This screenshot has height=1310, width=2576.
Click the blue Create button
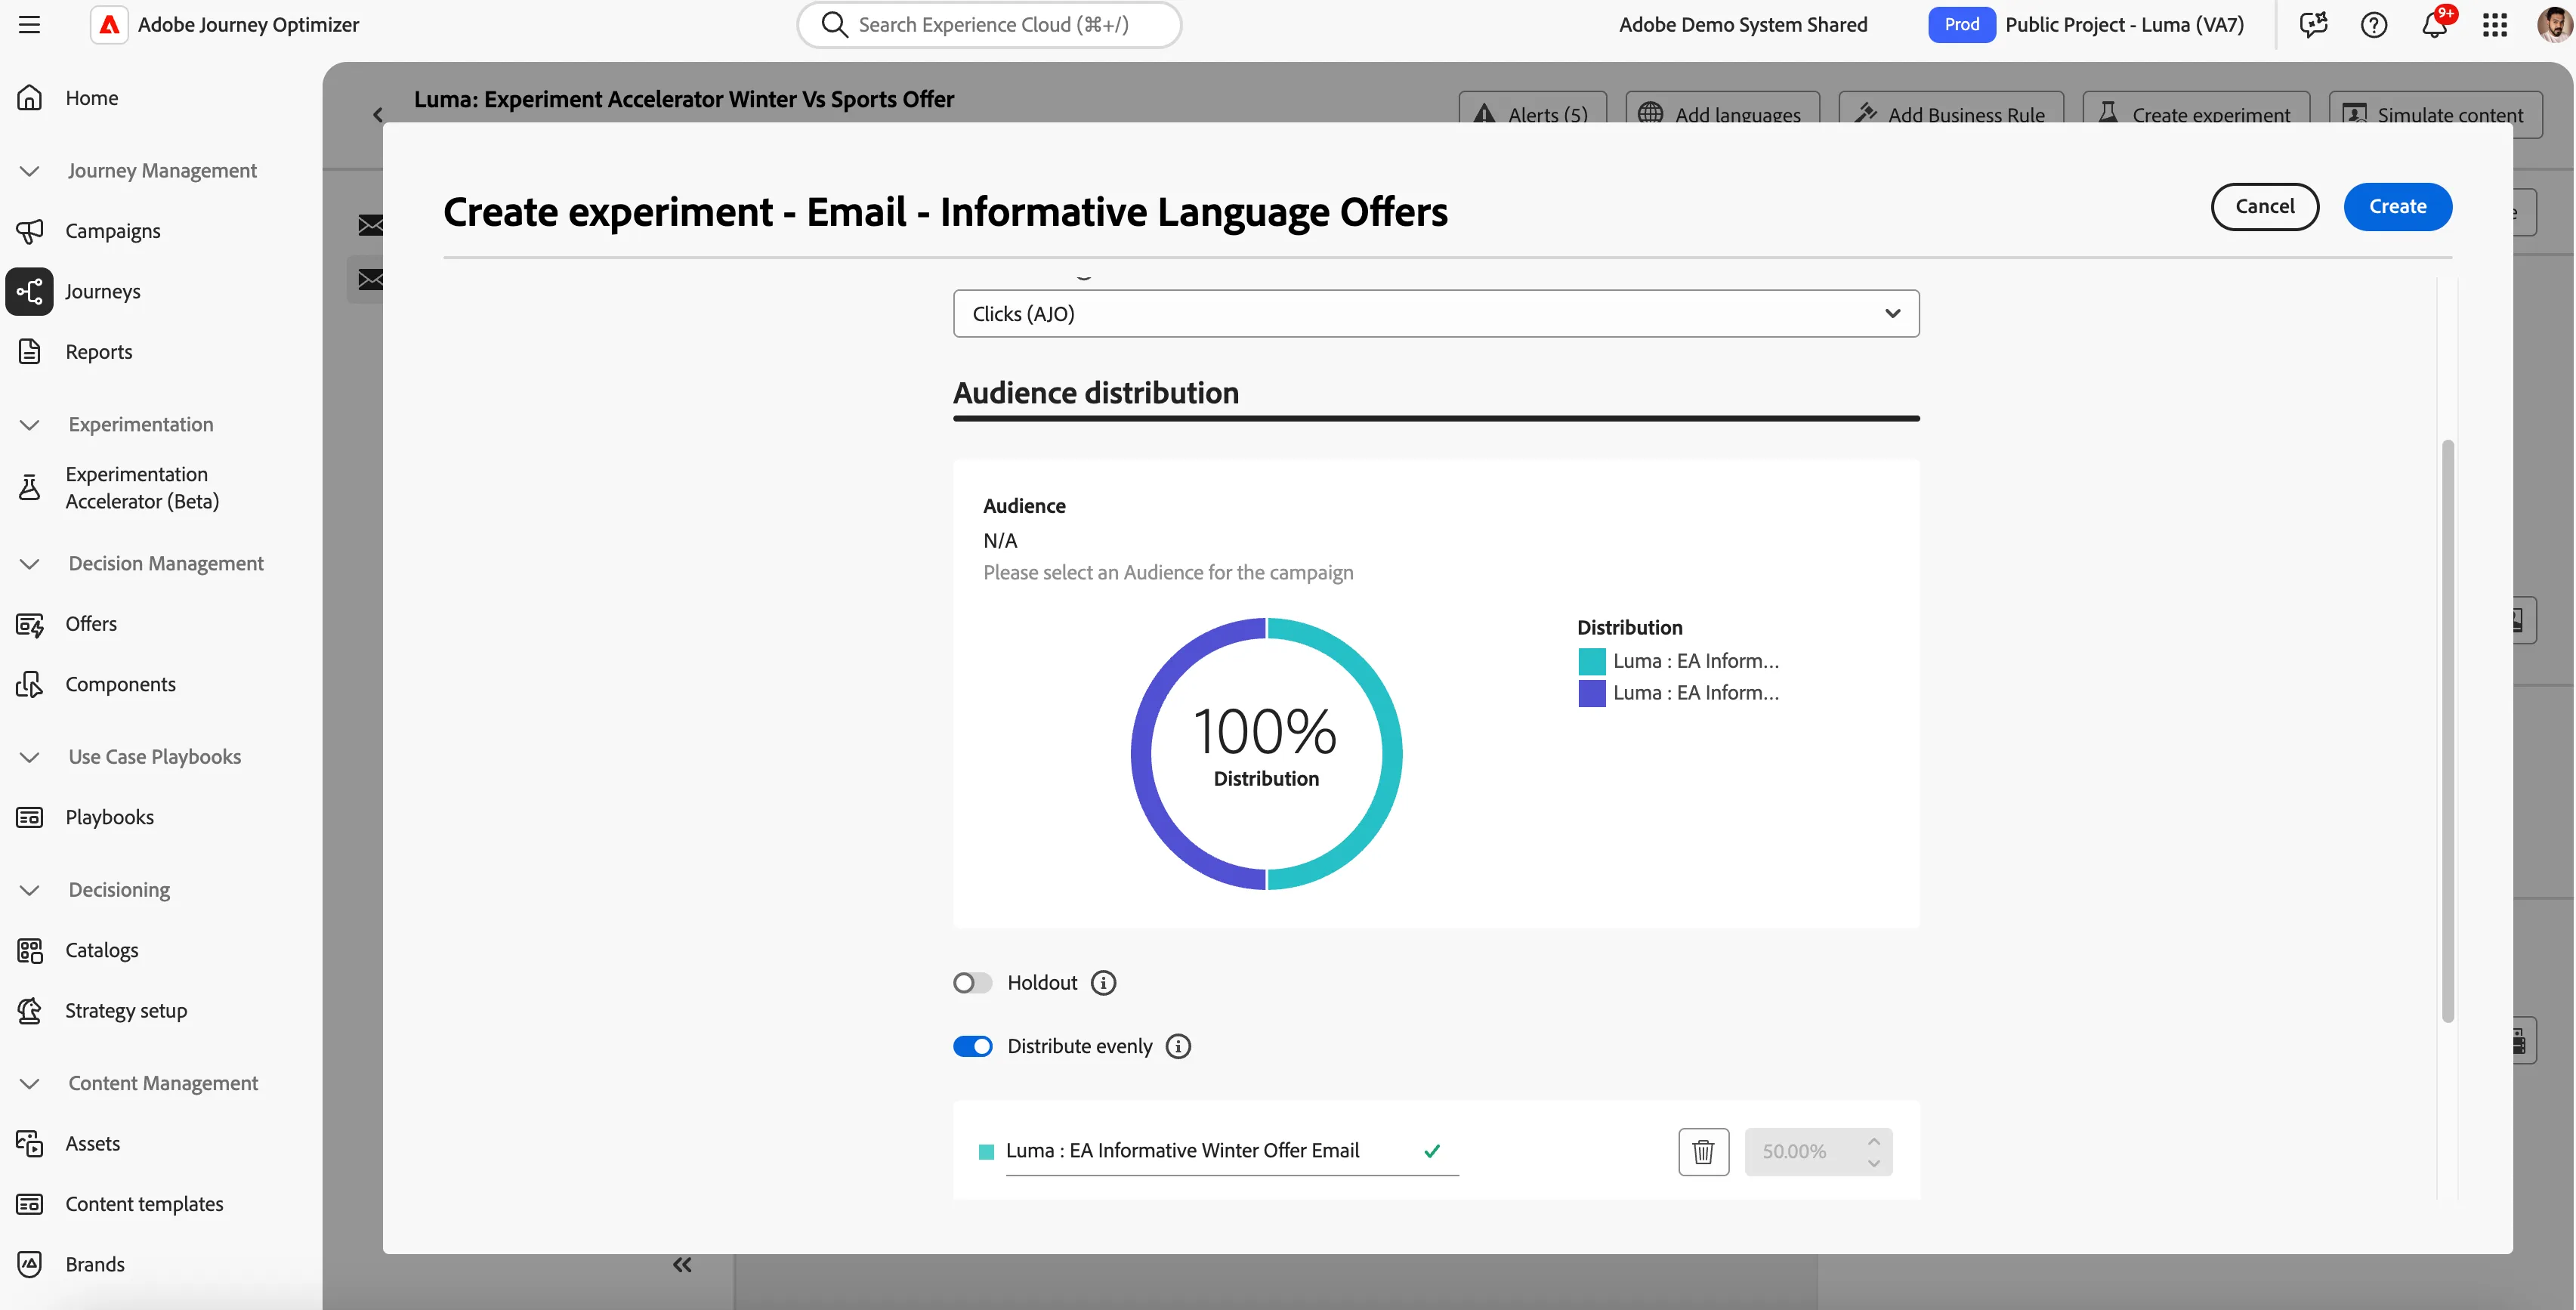2397,207
